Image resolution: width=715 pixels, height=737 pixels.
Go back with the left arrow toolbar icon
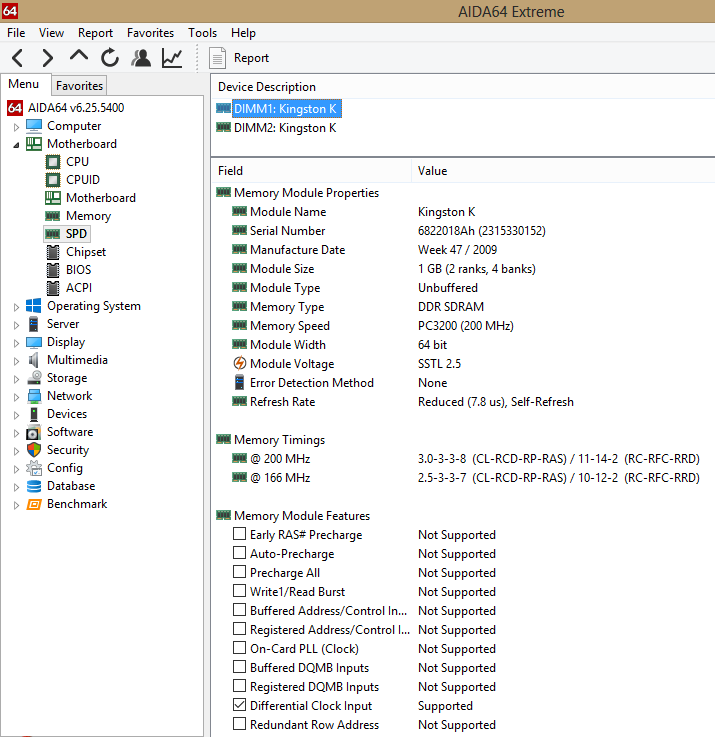(17, 58)
